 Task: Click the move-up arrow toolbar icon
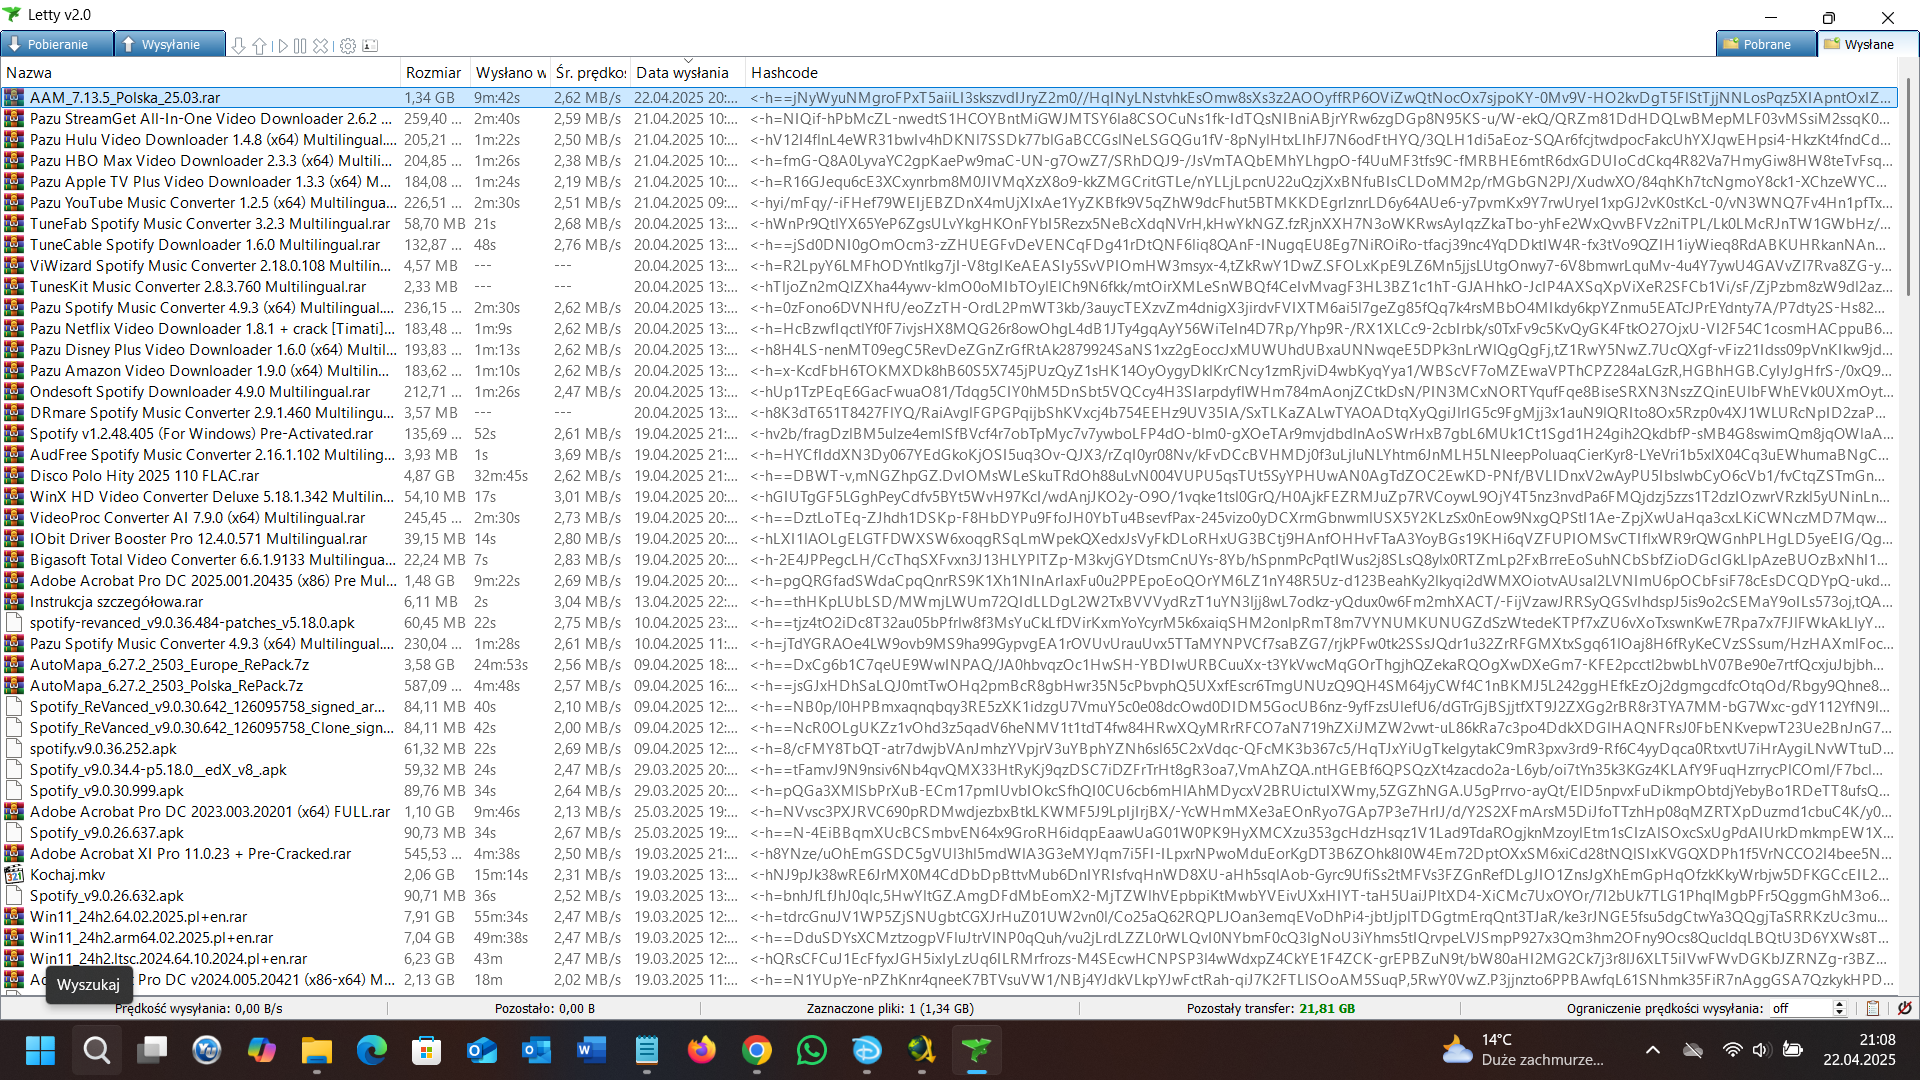259,46
